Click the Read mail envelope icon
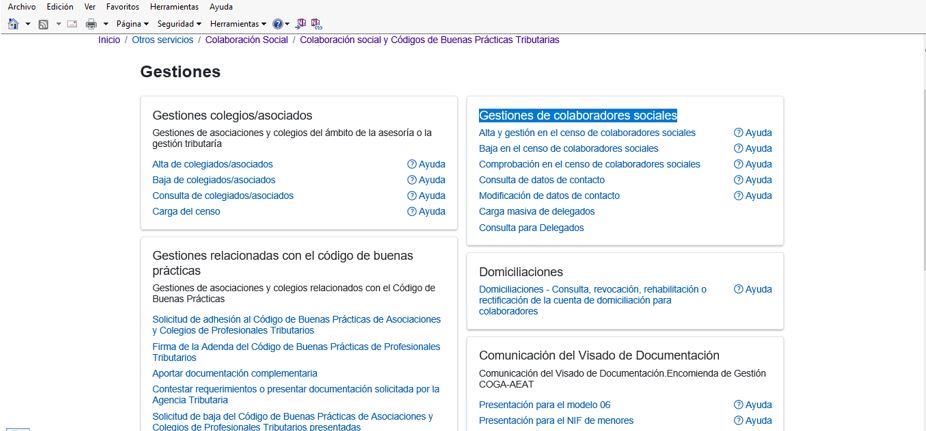This screenshot has height=431, width=926. click(x=72, y=23)
